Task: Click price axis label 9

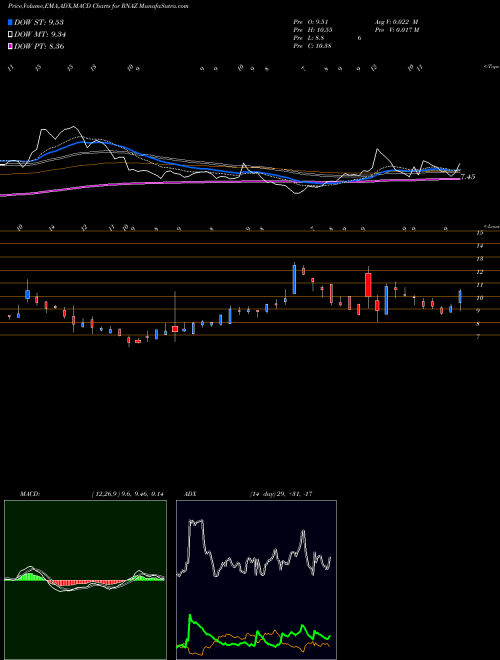Action: click(478, 311)
